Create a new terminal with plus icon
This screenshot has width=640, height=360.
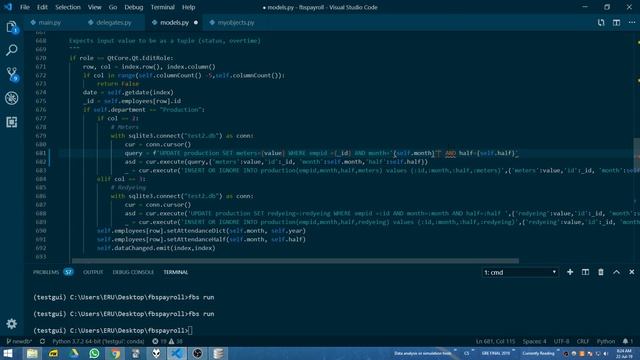[570, 272]
